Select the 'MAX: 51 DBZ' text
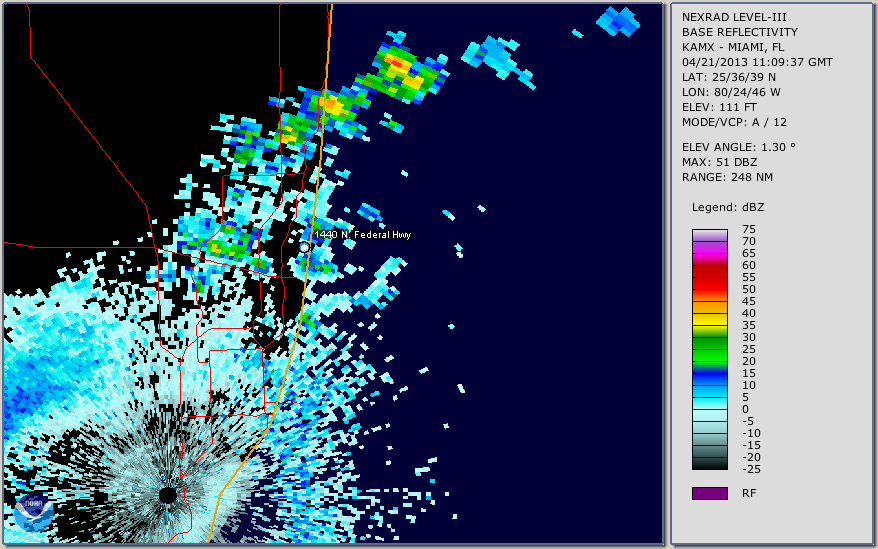878x549 pixels. point(719,162)
